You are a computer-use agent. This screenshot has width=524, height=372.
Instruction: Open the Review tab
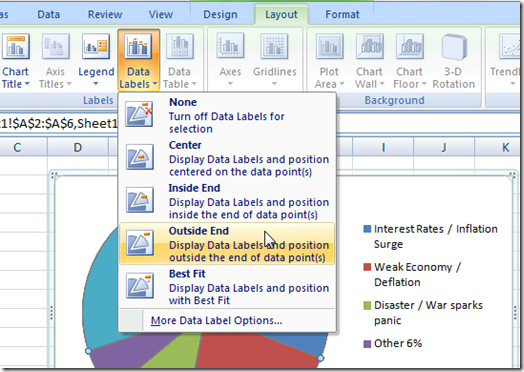105,14
